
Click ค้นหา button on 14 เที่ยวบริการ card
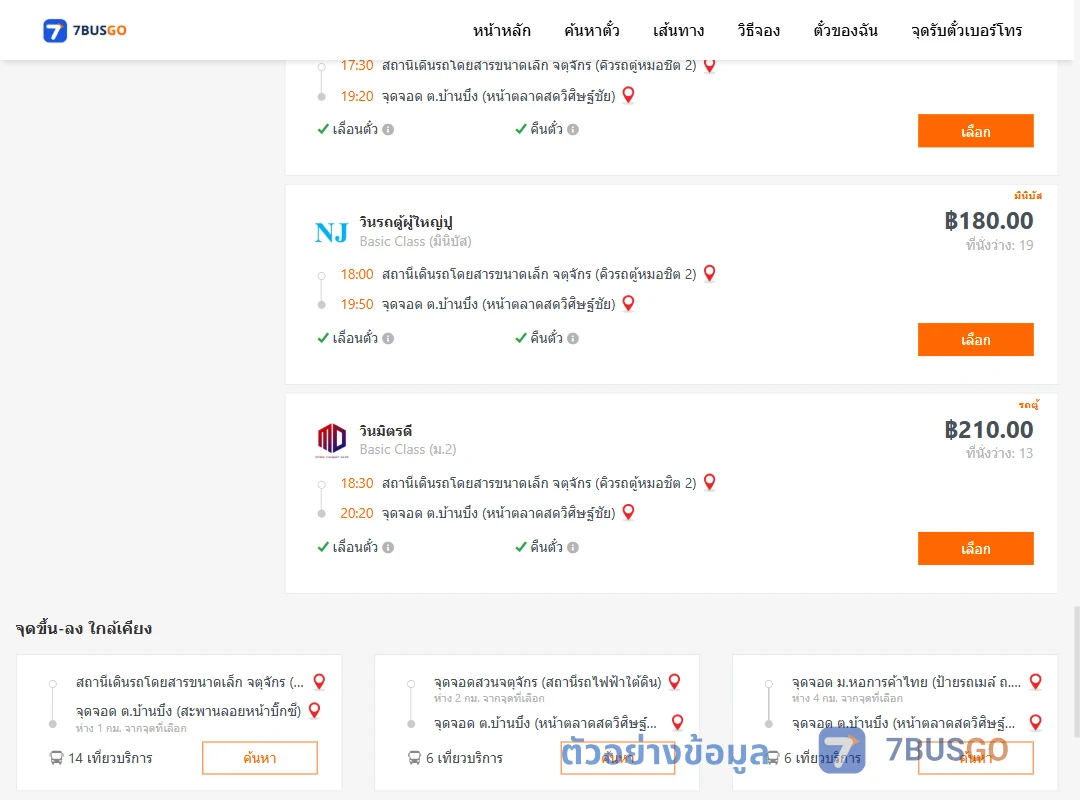pyautogui.click(x=260, y=758)
